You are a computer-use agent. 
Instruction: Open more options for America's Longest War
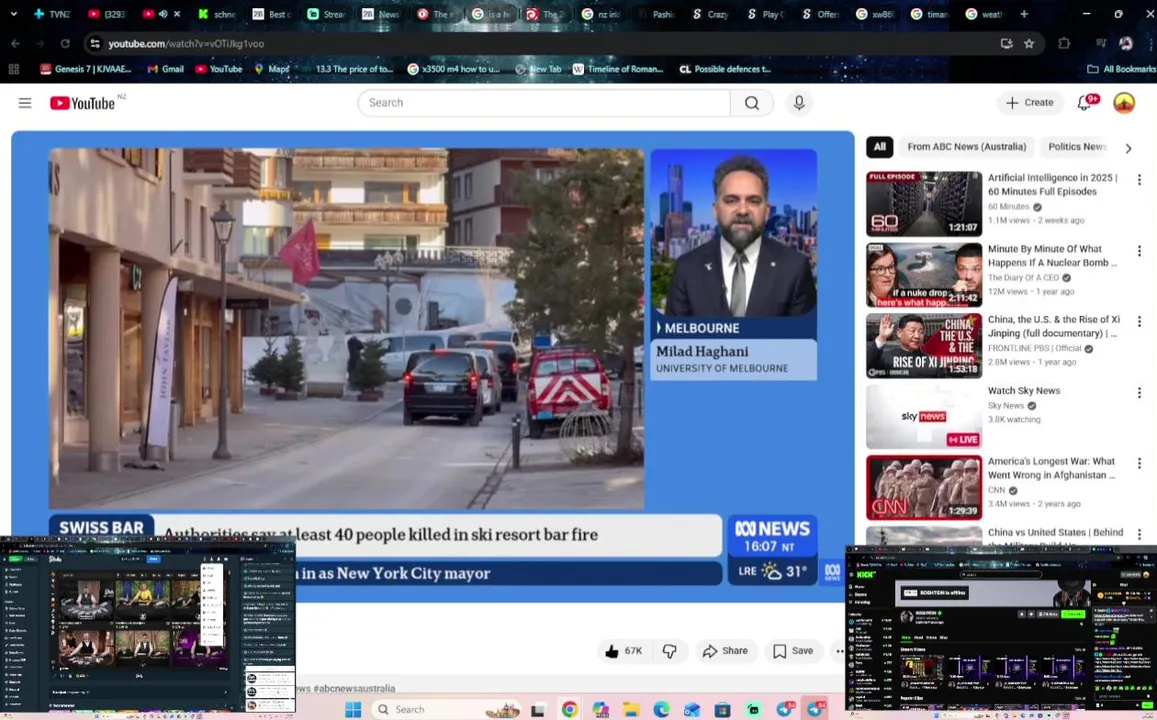click(1139, 464)
